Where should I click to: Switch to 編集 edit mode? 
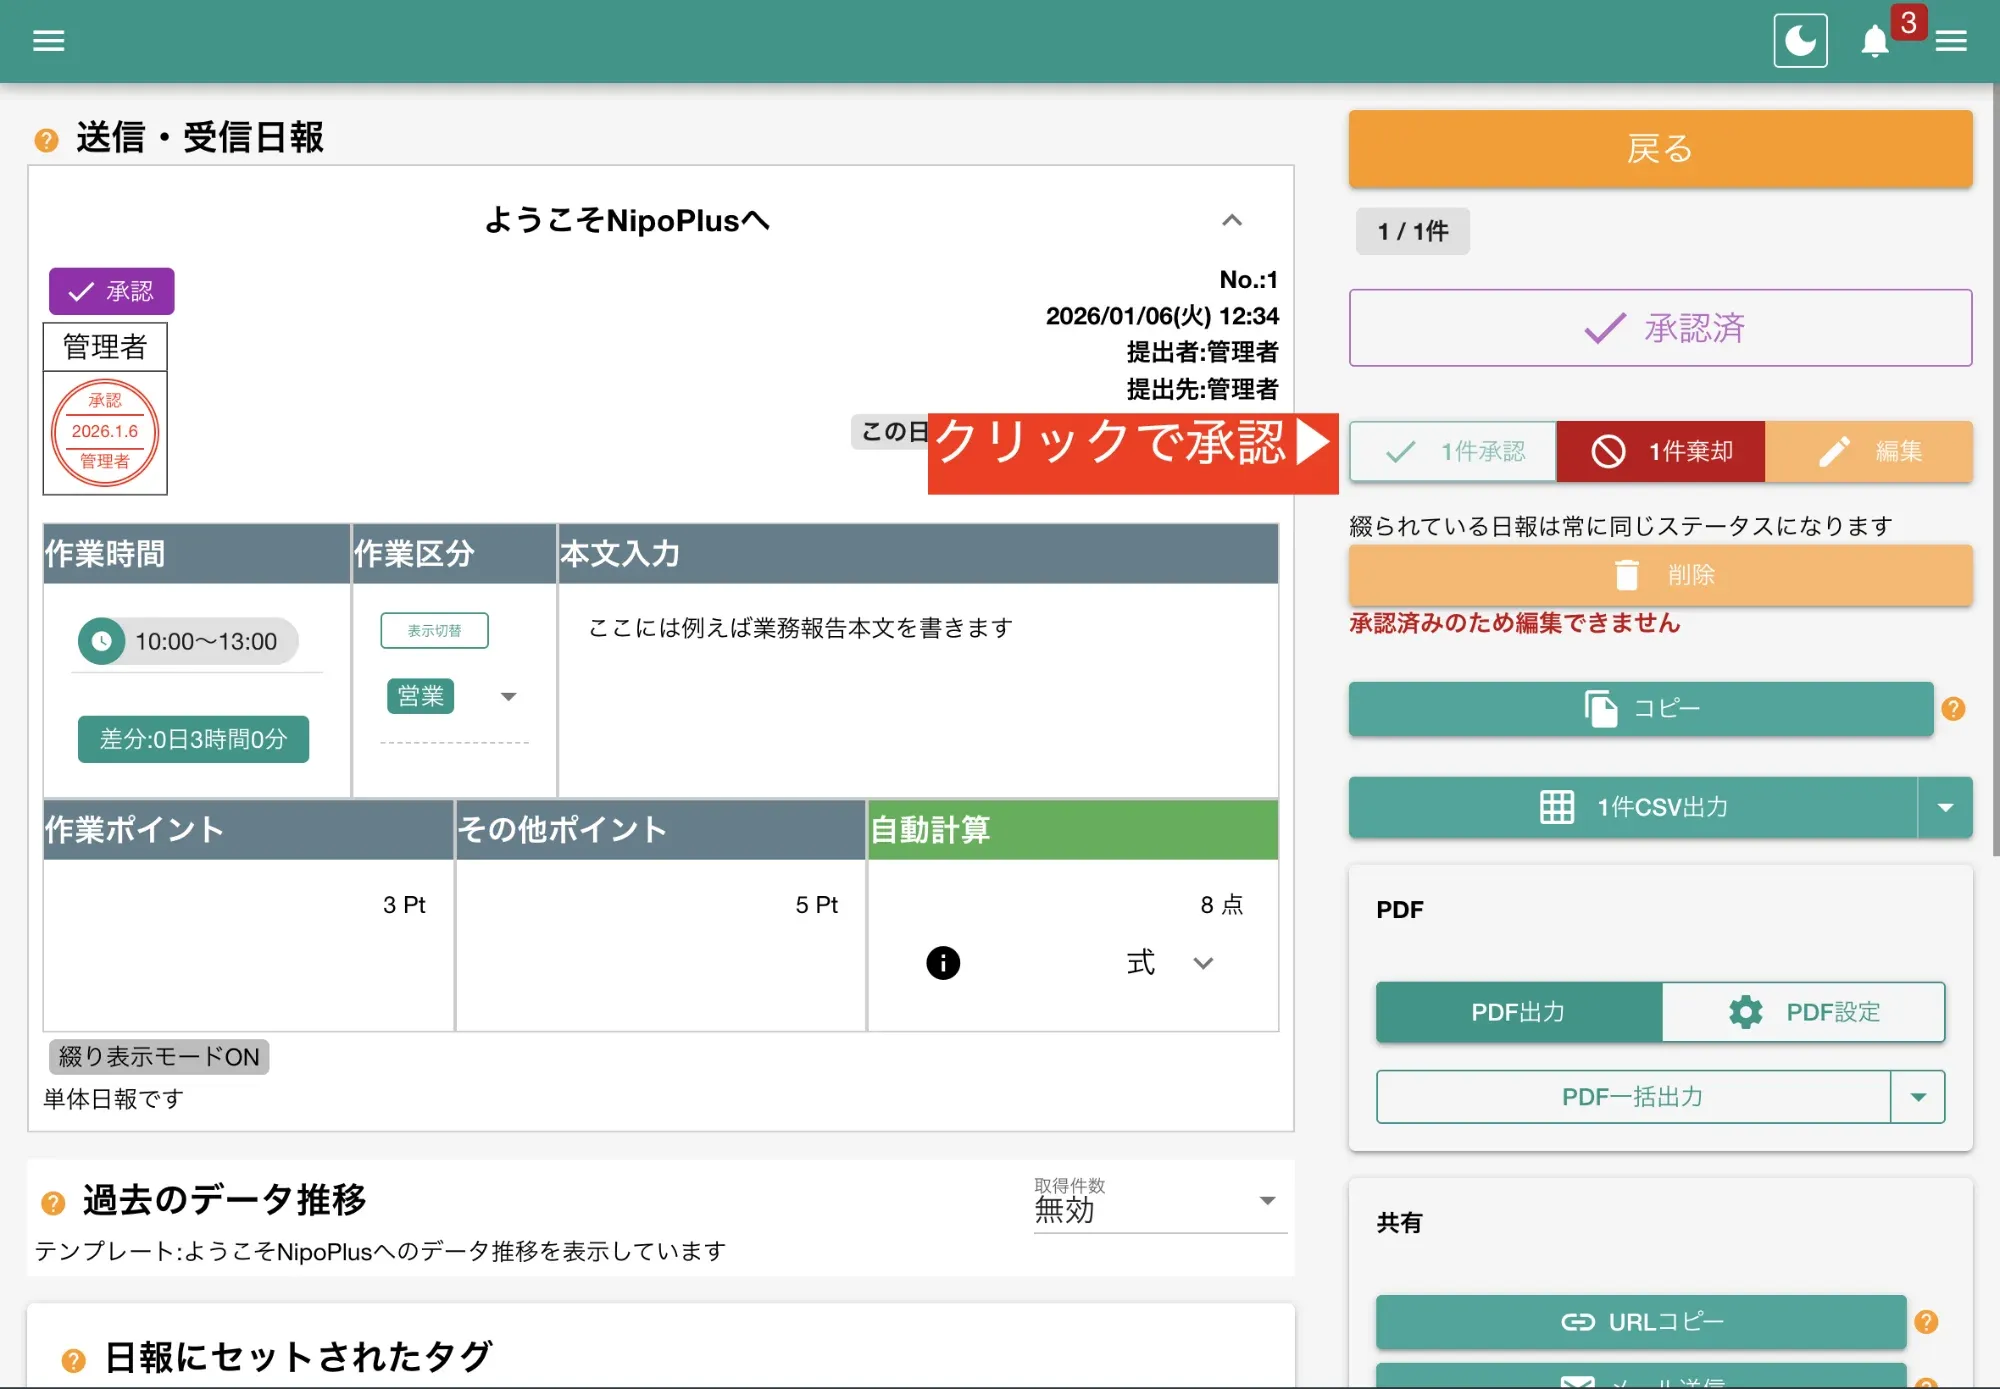point(1870,451)
